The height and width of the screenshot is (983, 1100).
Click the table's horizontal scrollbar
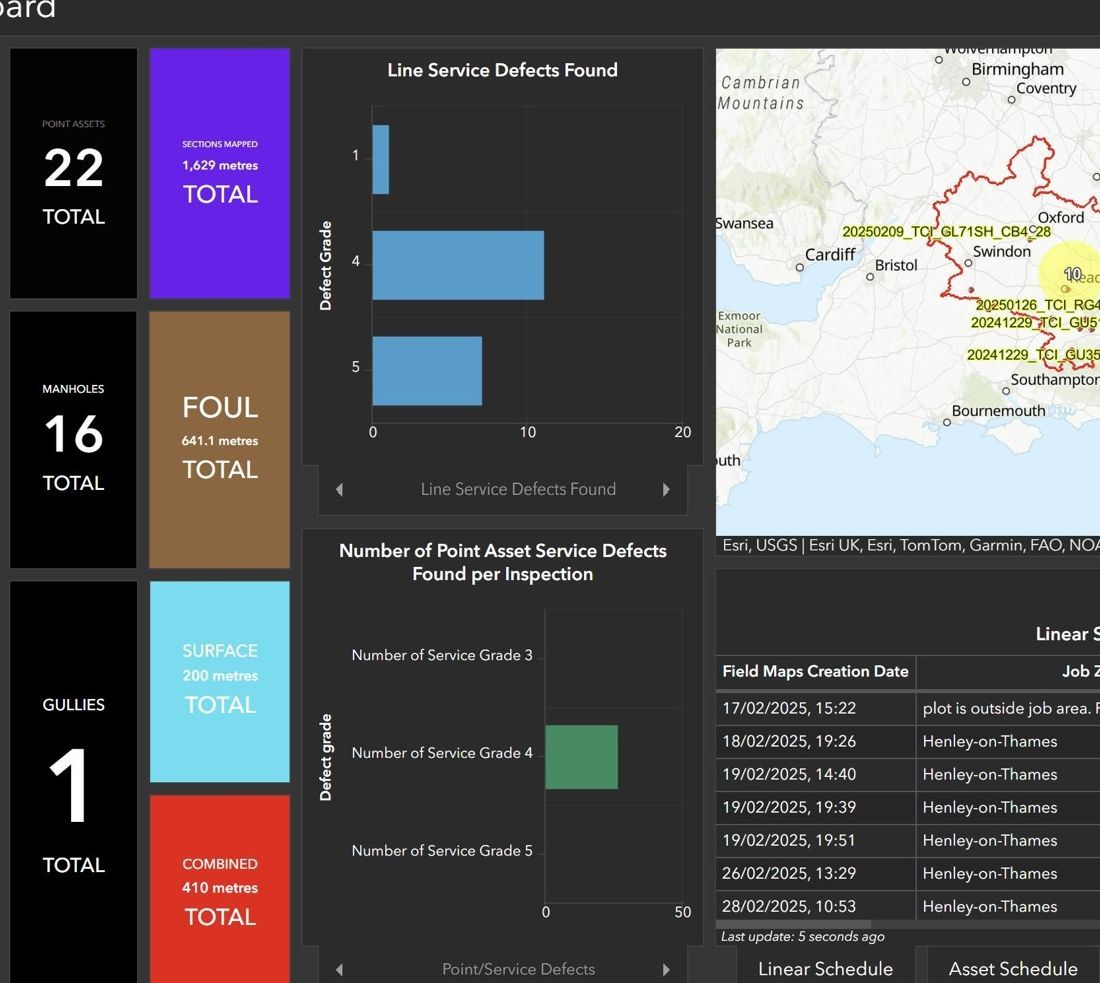click(793, 924)
